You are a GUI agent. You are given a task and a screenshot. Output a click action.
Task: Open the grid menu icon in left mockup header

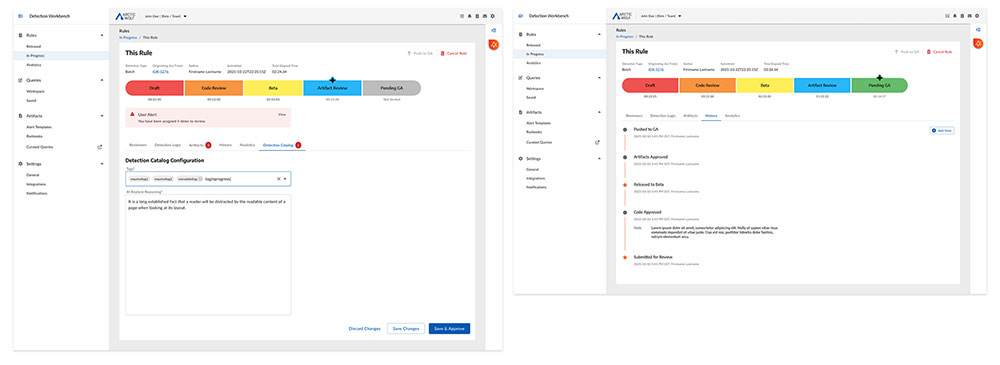pyautogui.click(x=462, y=15)
